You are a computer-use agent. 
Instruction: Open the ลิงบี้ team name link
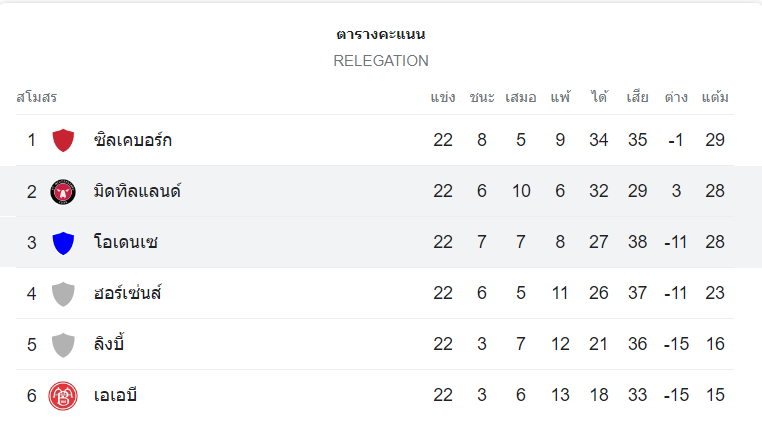pyautogui.click(x=109, y=344)
